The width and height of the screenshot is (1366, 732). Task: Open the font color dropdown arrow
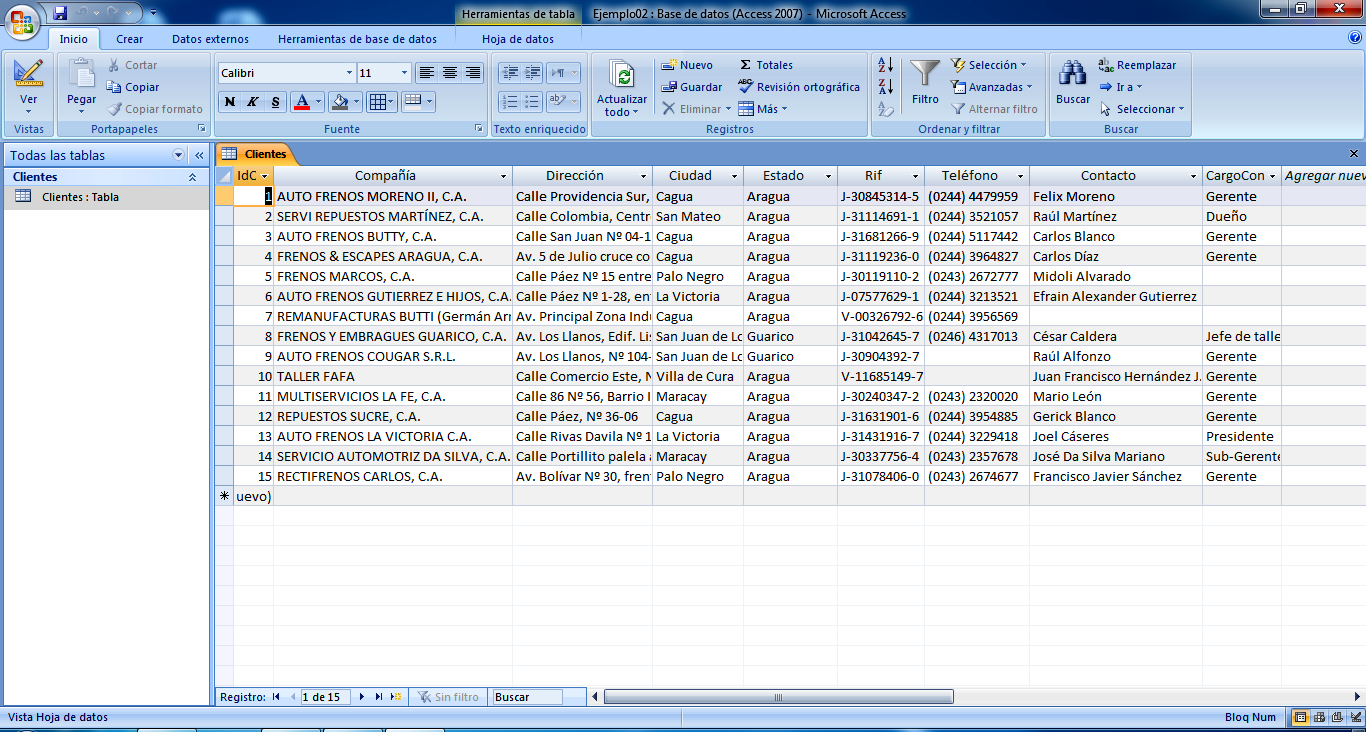(x=319, y=102)
